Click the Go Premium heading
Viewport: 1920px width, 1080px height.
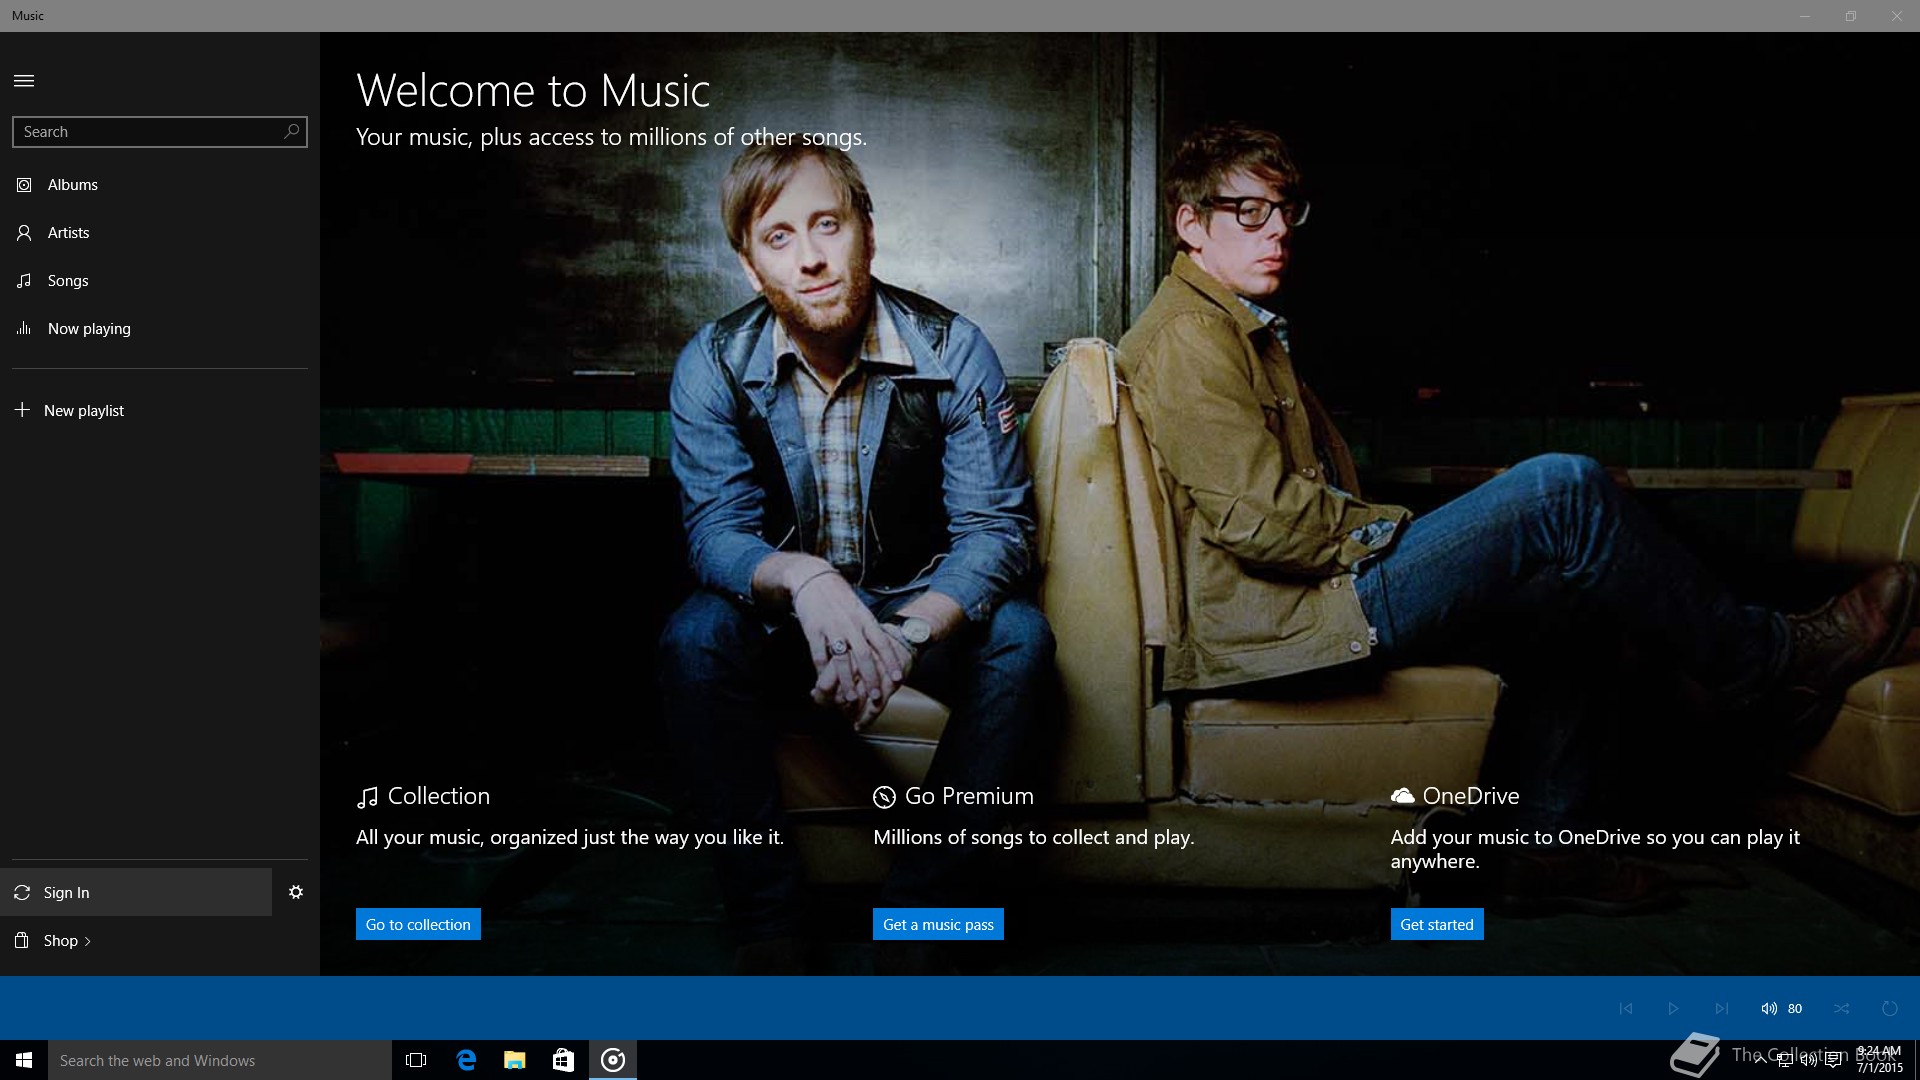[x=969, y=796]
